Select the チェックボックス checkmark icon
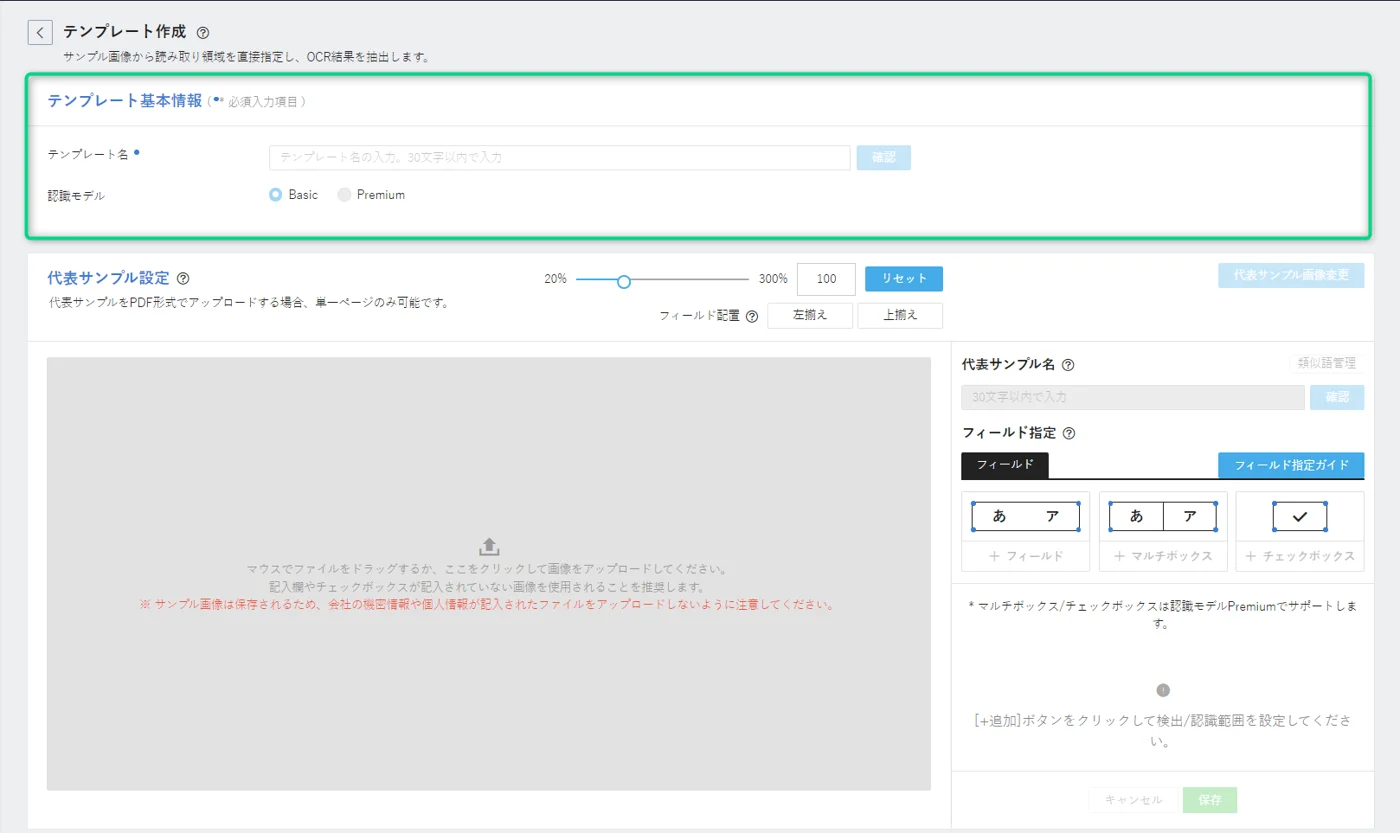 pos(1299,517)
